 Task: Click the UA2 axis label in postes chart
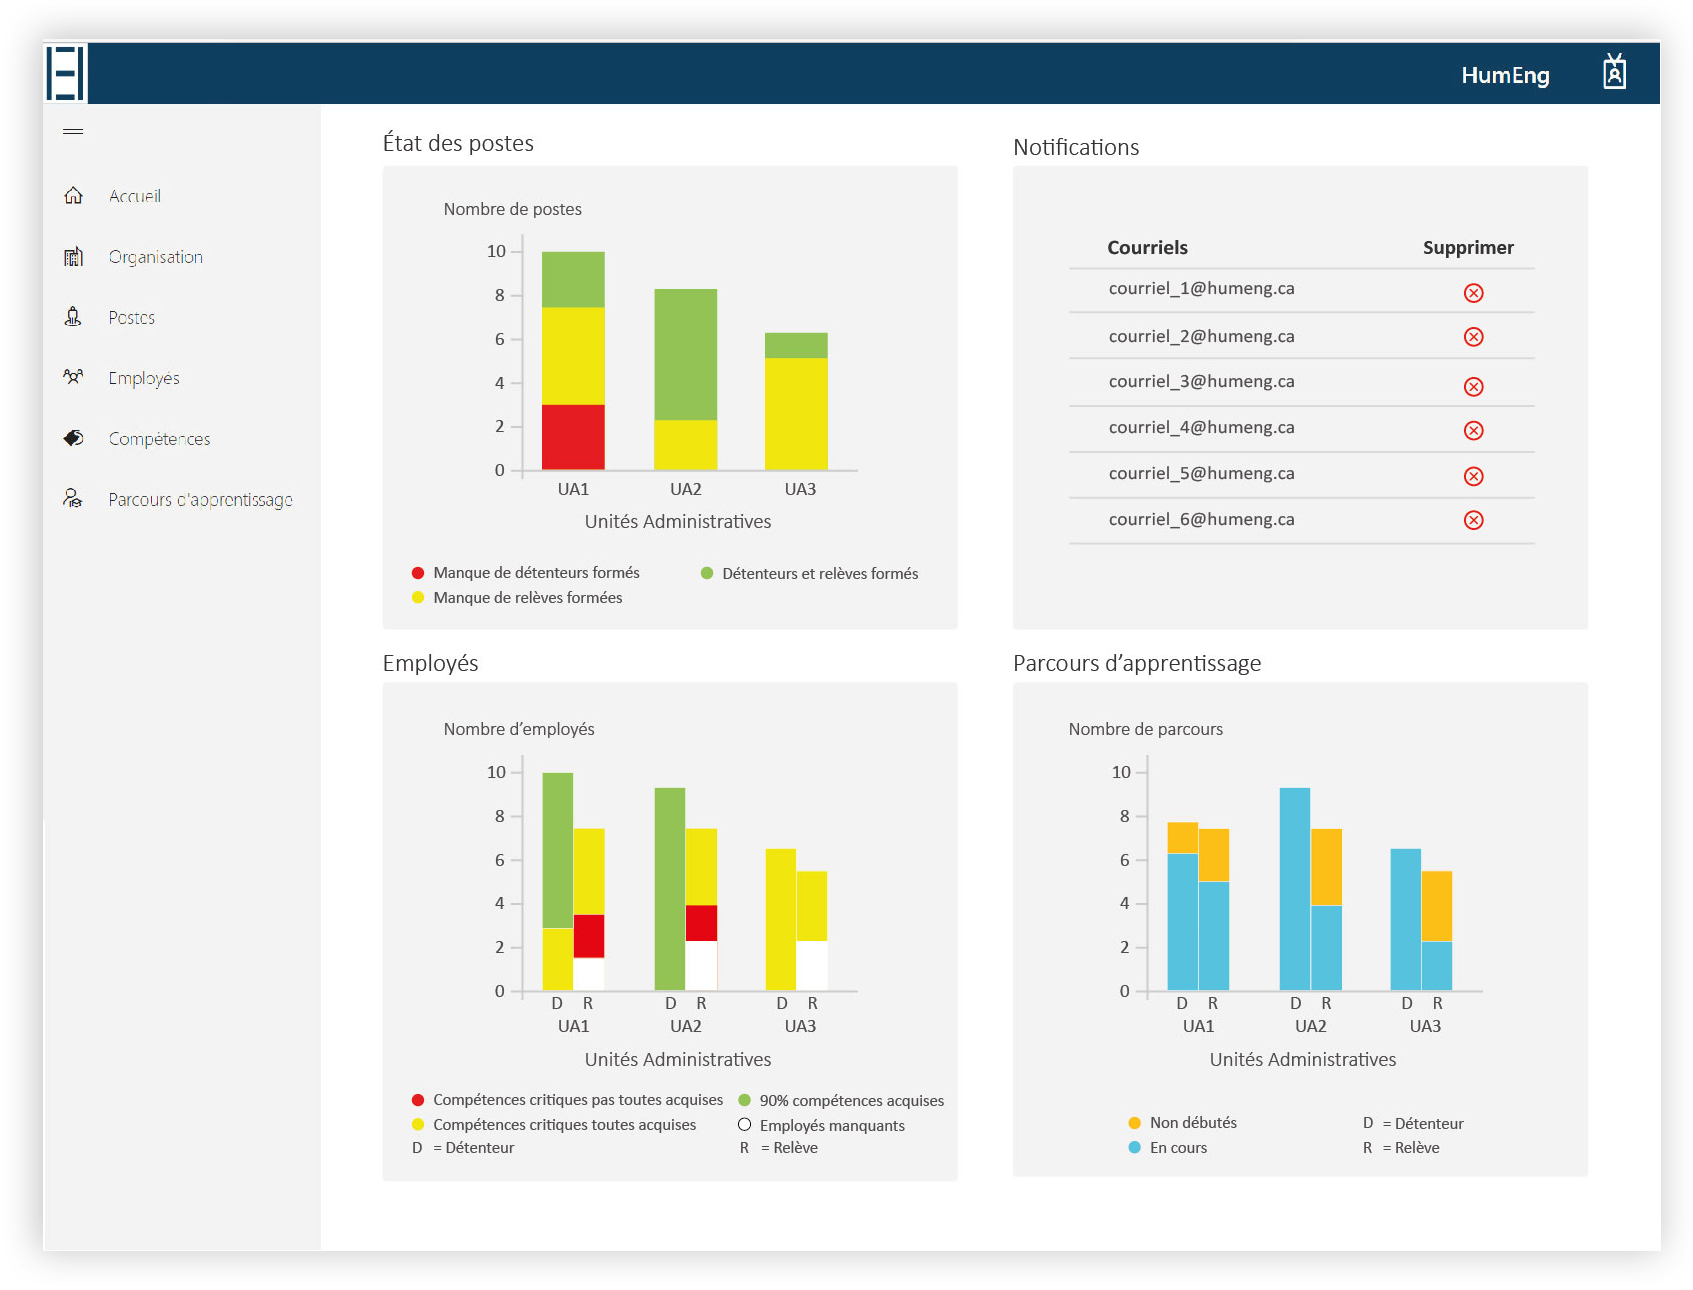(685, 489)
